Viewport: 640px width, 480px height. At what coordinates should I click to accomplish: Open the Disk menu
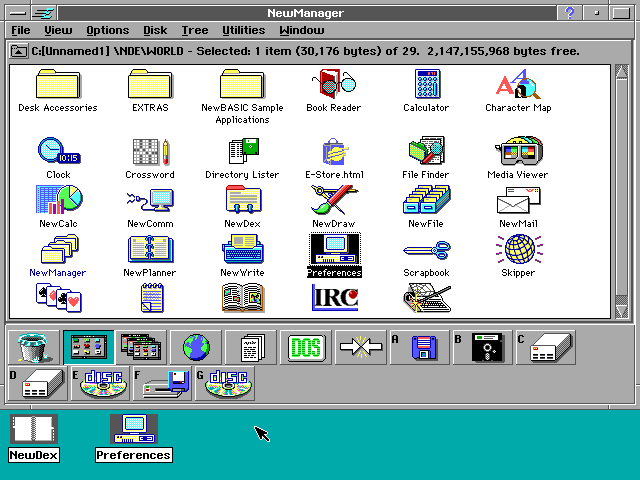(x=155, y=31)
